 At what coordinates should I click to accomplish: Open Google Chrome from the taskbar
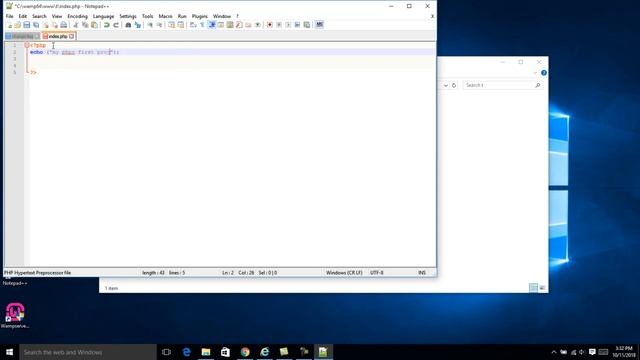click(x=245, y=352)
